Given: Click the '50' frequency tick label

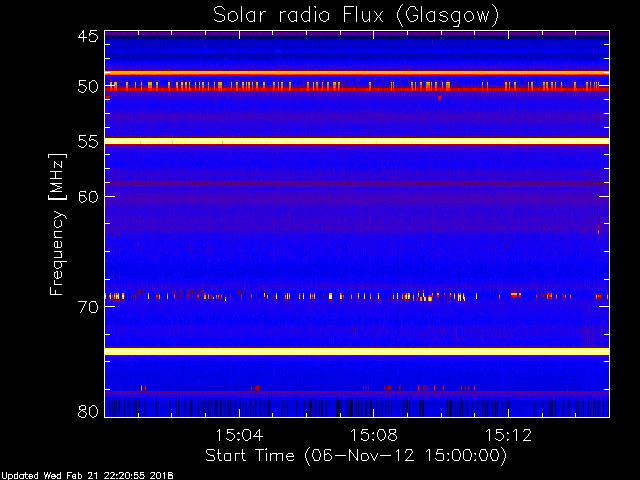Looking at the screenshot, I should [88, 87].
